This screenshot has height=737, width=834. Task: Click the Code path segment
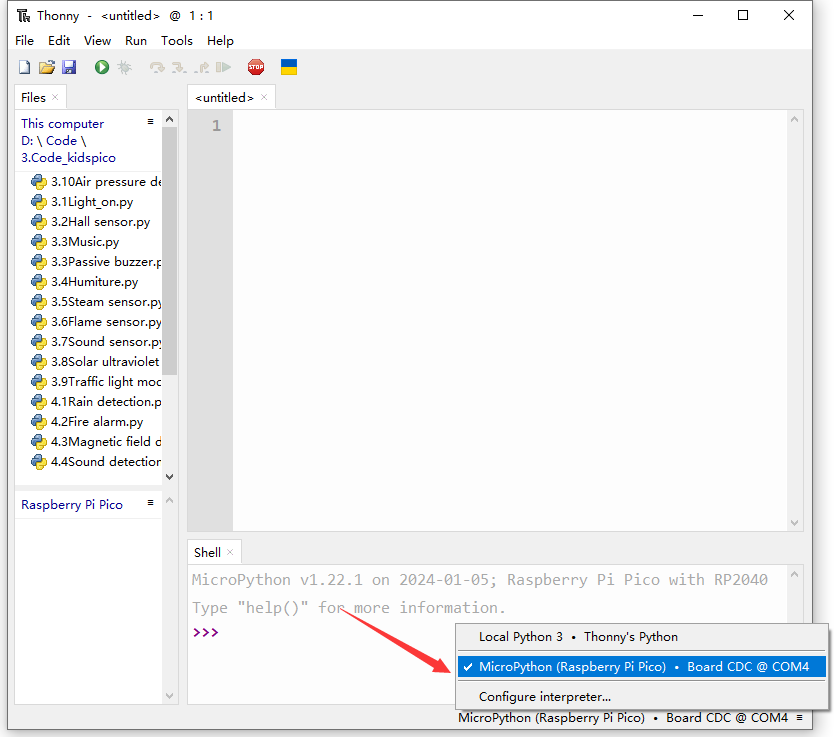(61, 141)
